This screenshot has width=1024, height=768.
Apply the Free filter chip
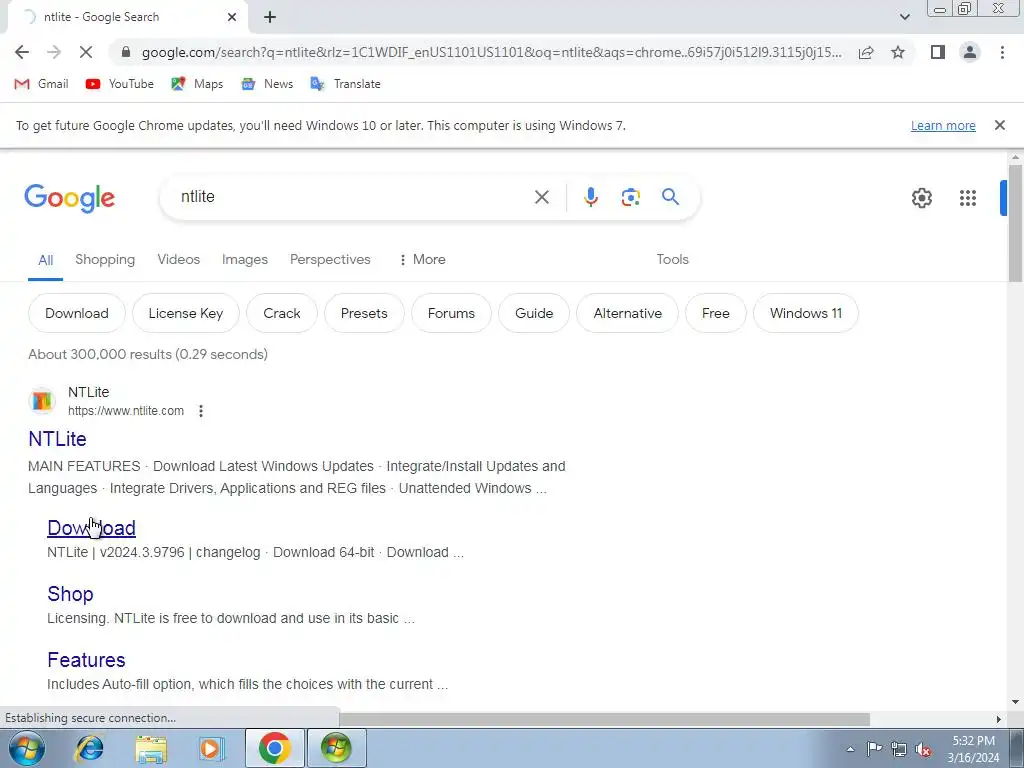click(715, 313)
